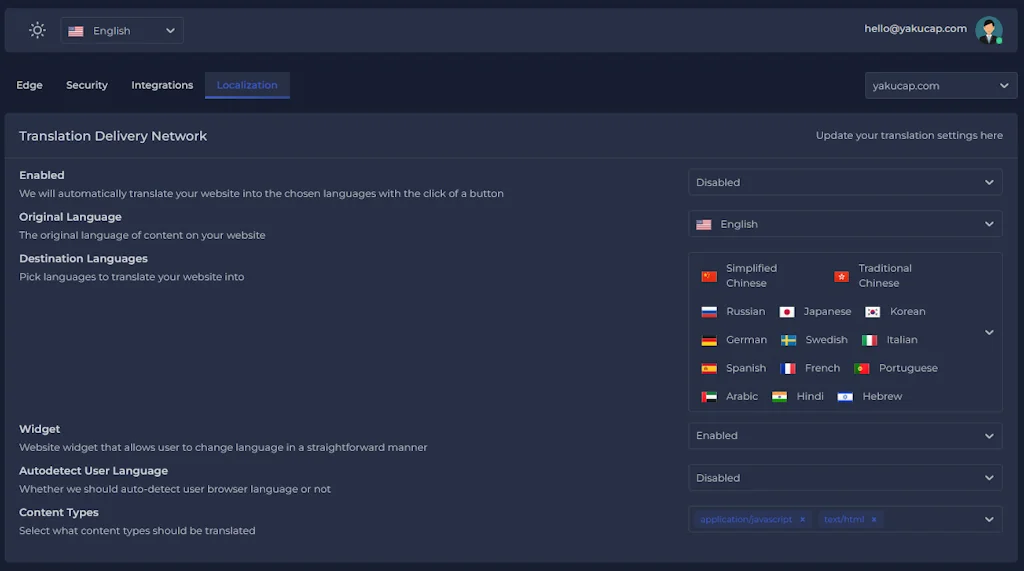Click the French flag icon
The width and height of the screenshot is (1024, 571).
(x=788, y=368)
